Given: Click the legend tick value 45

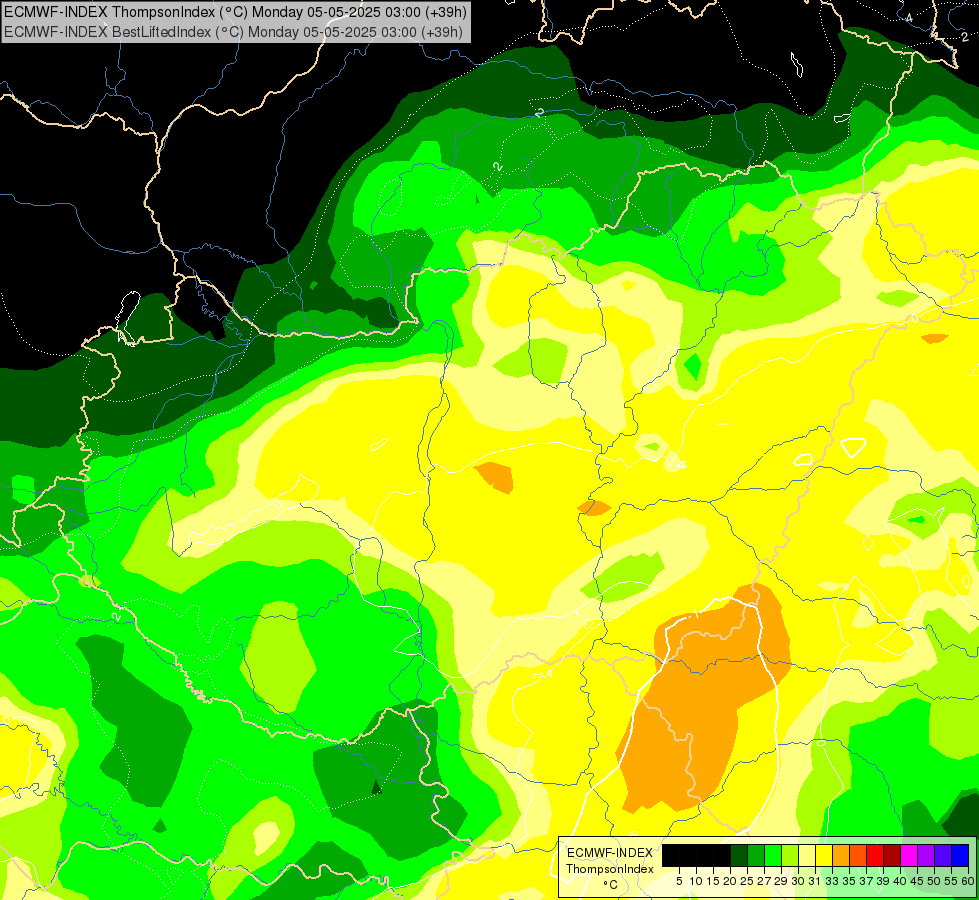Looking at the screenshot, I should [917, 881].
